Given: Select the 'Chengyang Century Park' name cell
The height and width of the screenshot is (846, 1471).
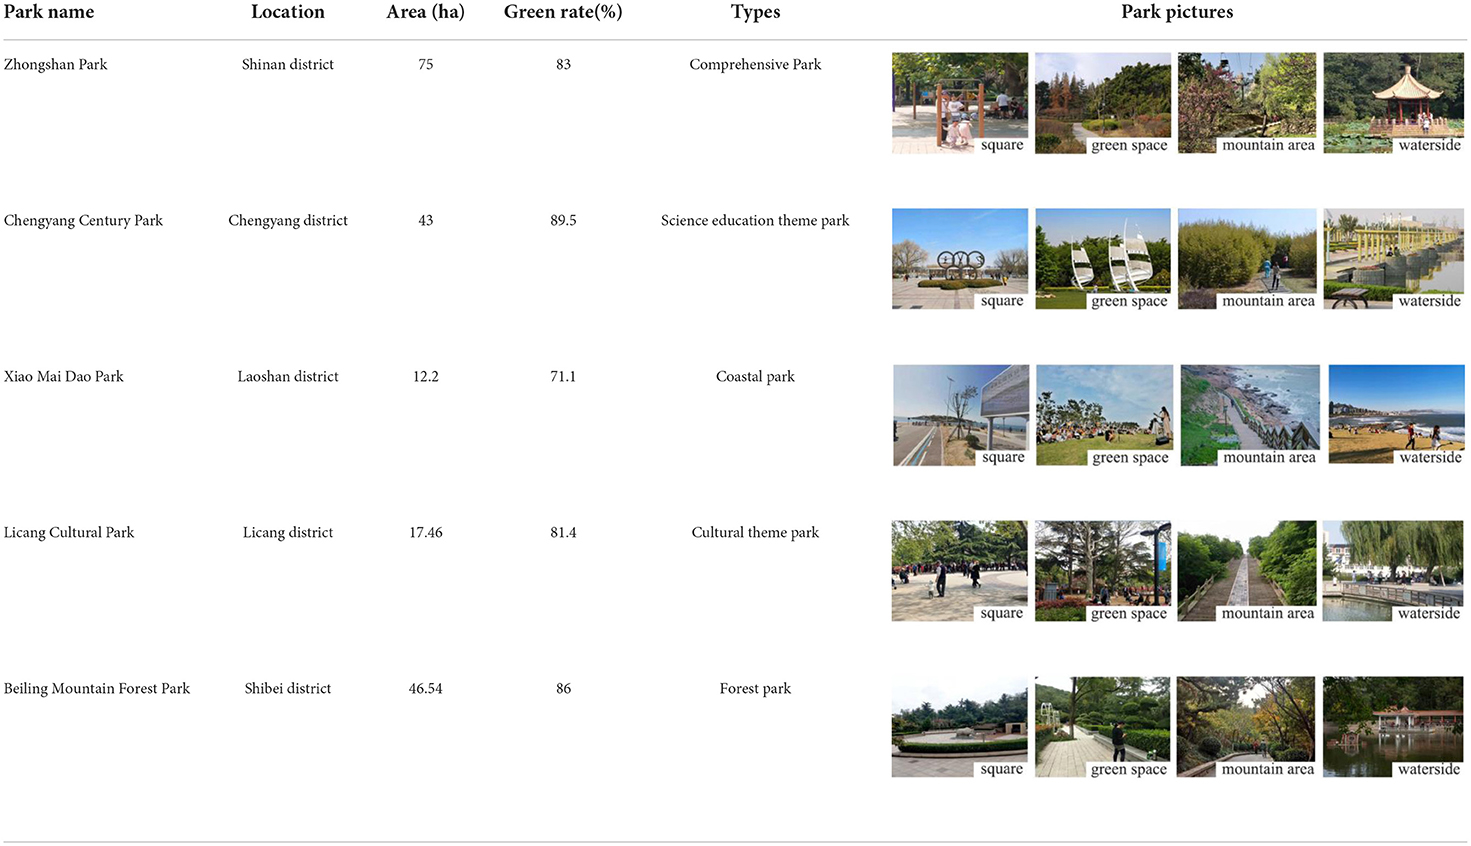Looking at the screenshot, I should tap(83, 220).
